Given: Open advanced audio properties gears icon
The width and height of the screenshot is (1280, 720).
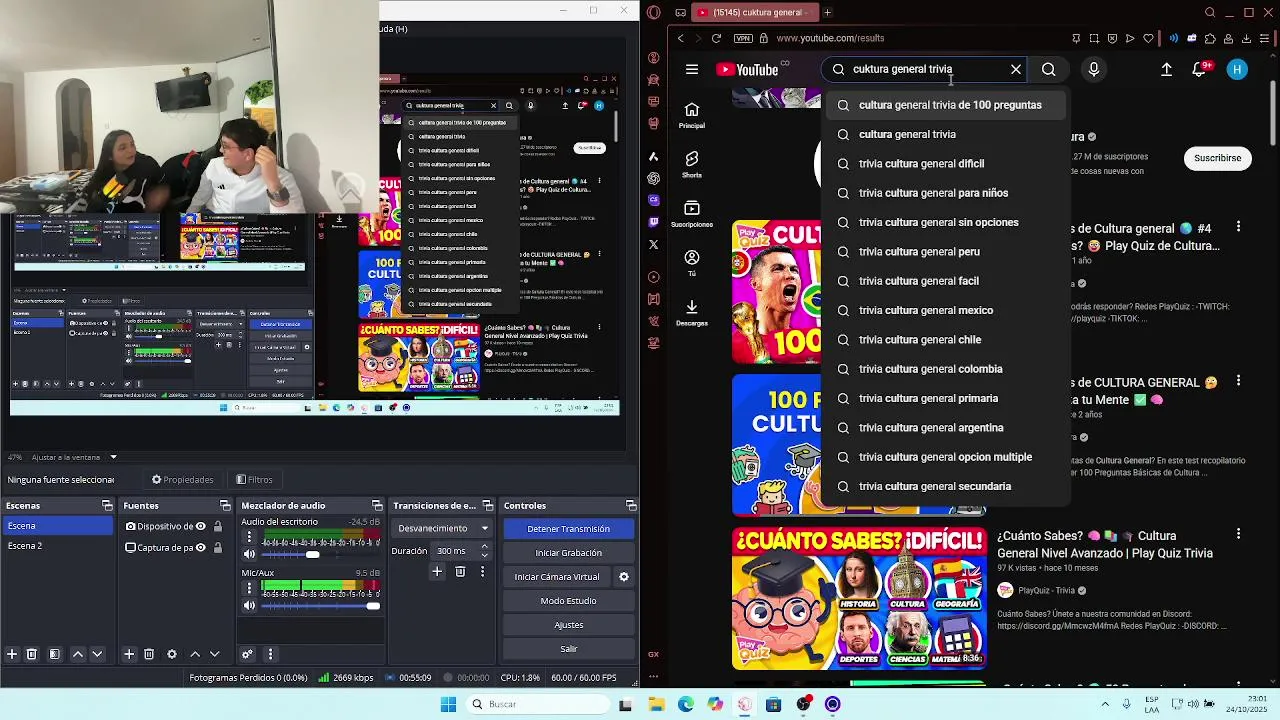Looking at the screenshot, I should tap(247, 654).
